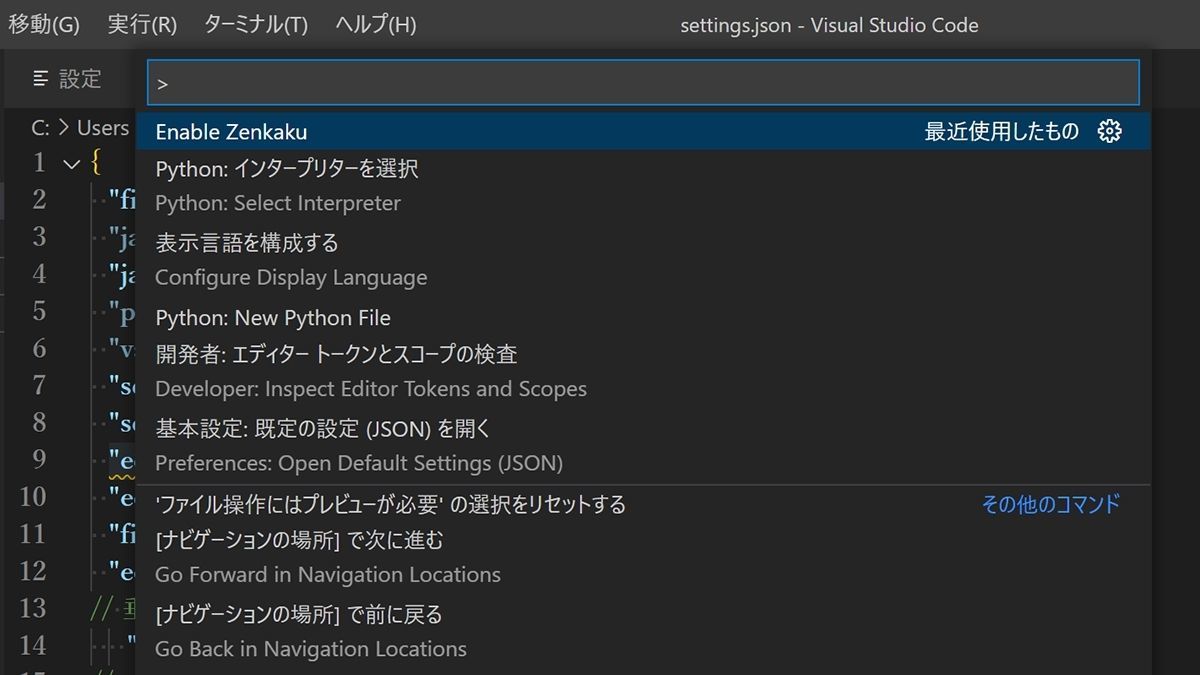
Task: Select Python: インタープリターを選択 command
Action: (x=643, y=186)
